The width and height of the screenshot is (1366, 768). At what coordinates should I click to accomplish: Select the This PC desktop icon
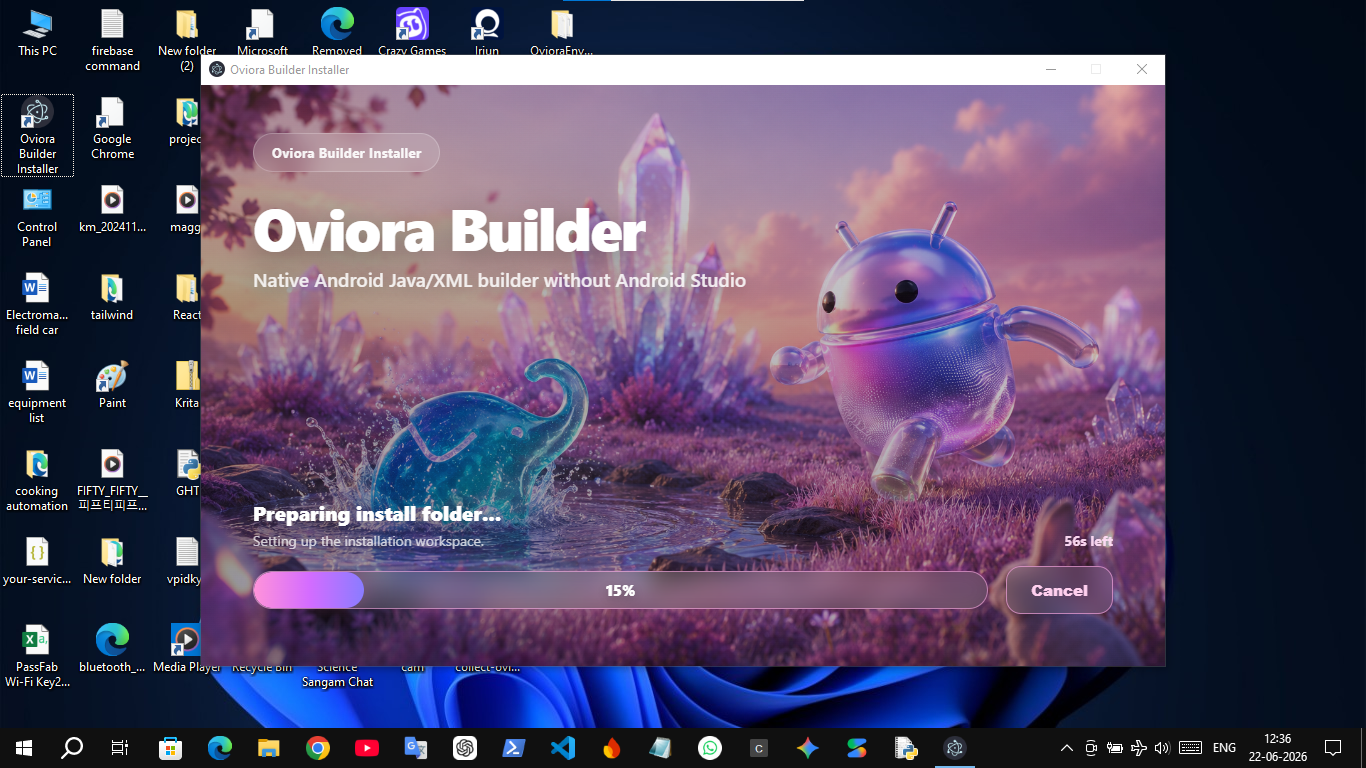(x=37, y=33)
